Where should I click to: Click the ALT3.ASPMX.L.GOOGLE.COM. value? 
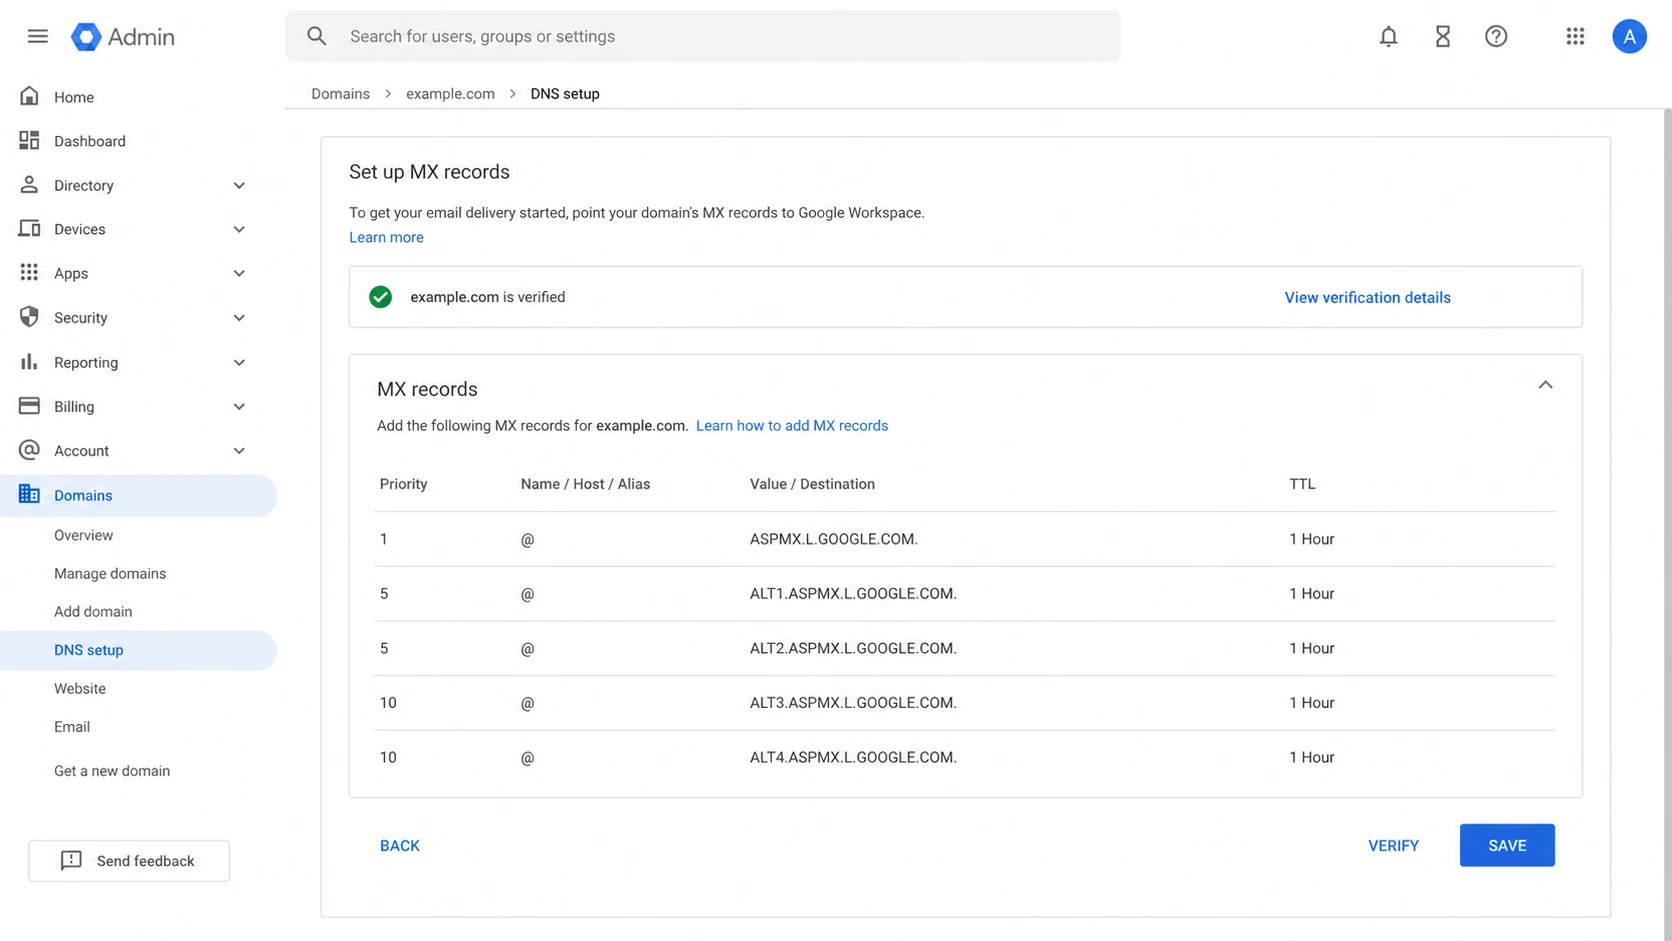(853, 702)
